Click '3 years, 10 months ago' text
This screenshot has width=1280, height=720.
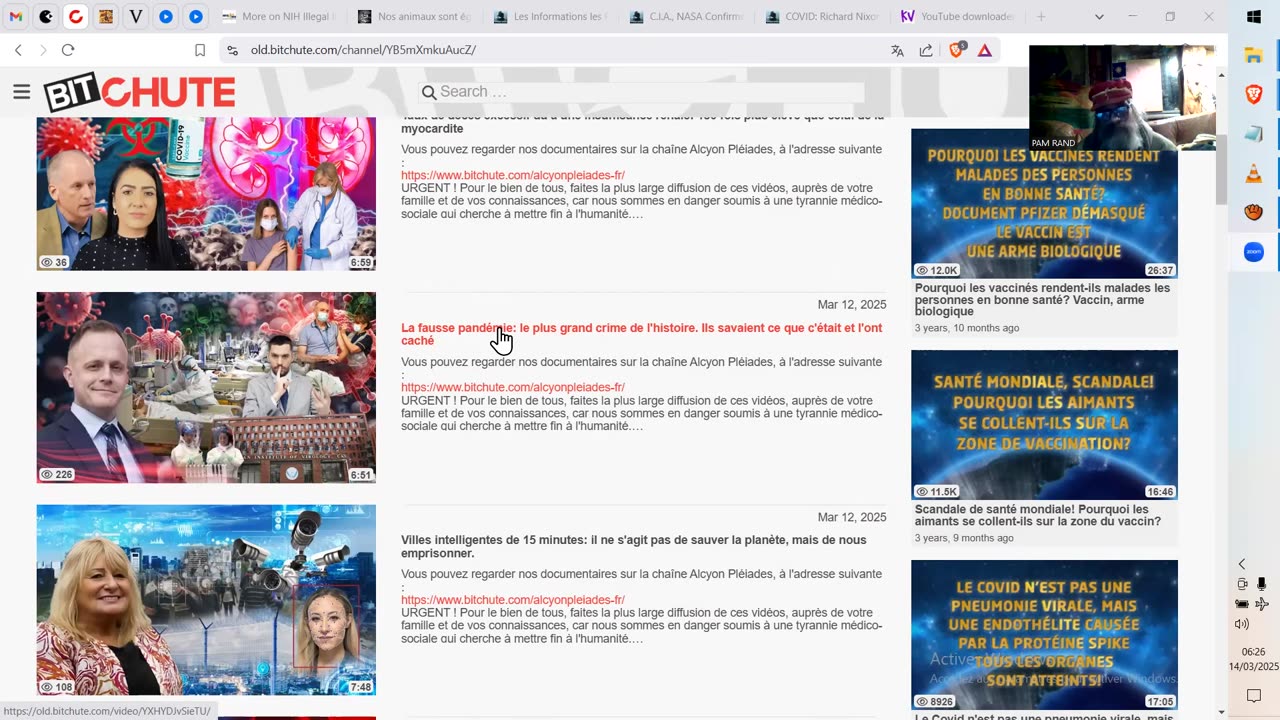[x=967, y=328]
